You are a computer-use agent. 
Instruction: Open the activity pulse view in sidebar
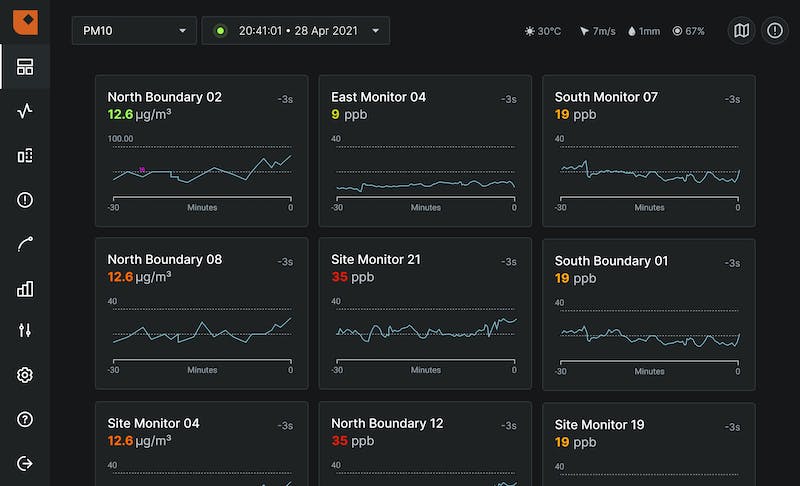25,111
